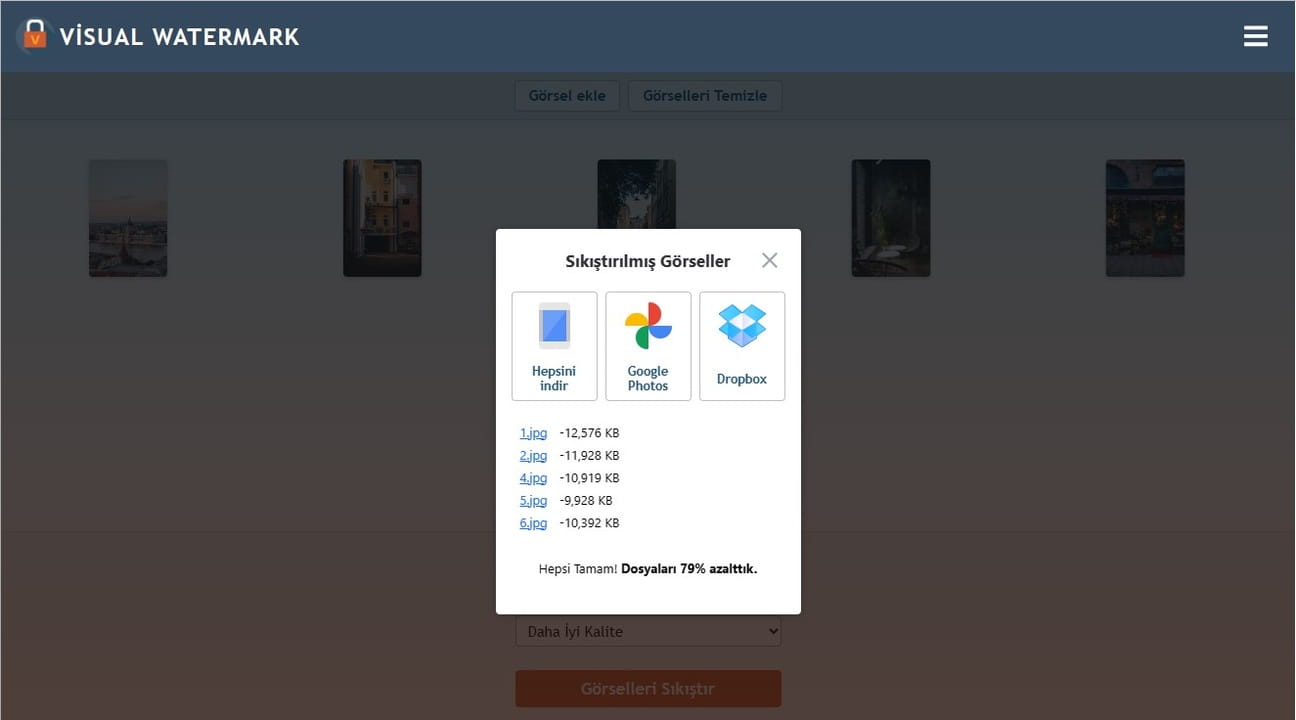Click the phone device icon
The width and height of the screenshot is (1296, 720).
554,326
